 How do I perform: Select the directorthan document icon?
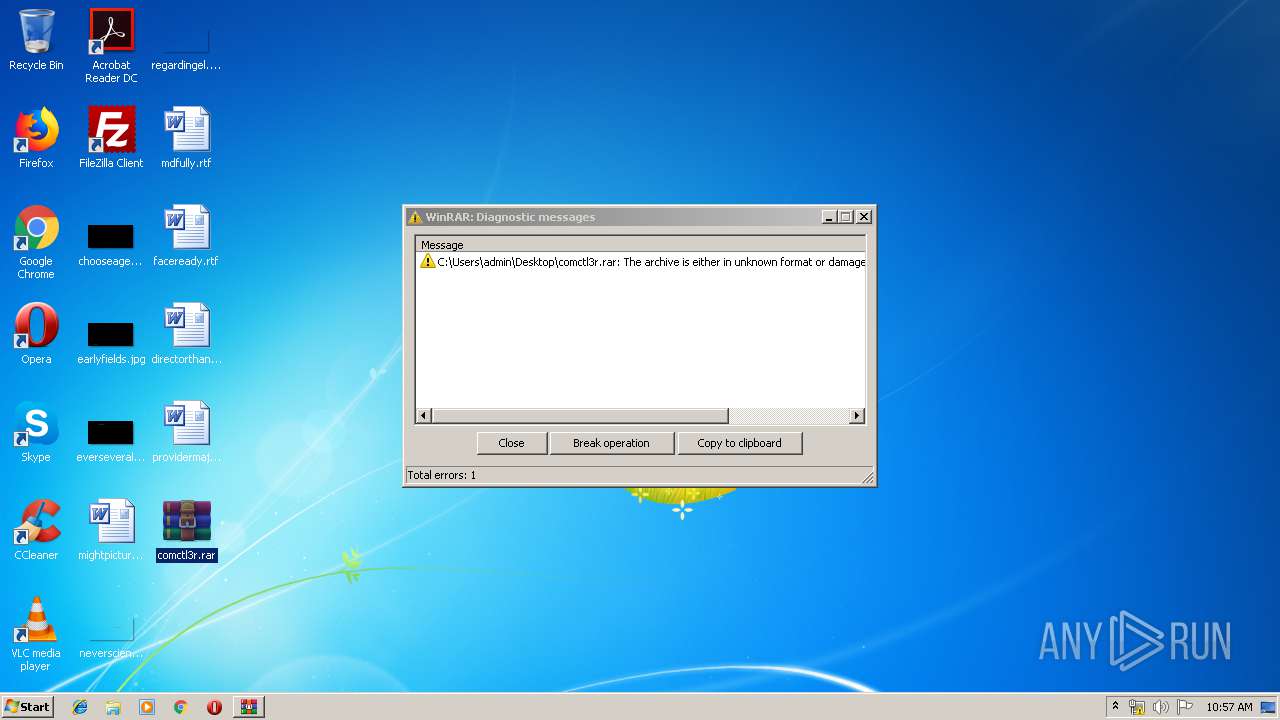coord(186,334)
